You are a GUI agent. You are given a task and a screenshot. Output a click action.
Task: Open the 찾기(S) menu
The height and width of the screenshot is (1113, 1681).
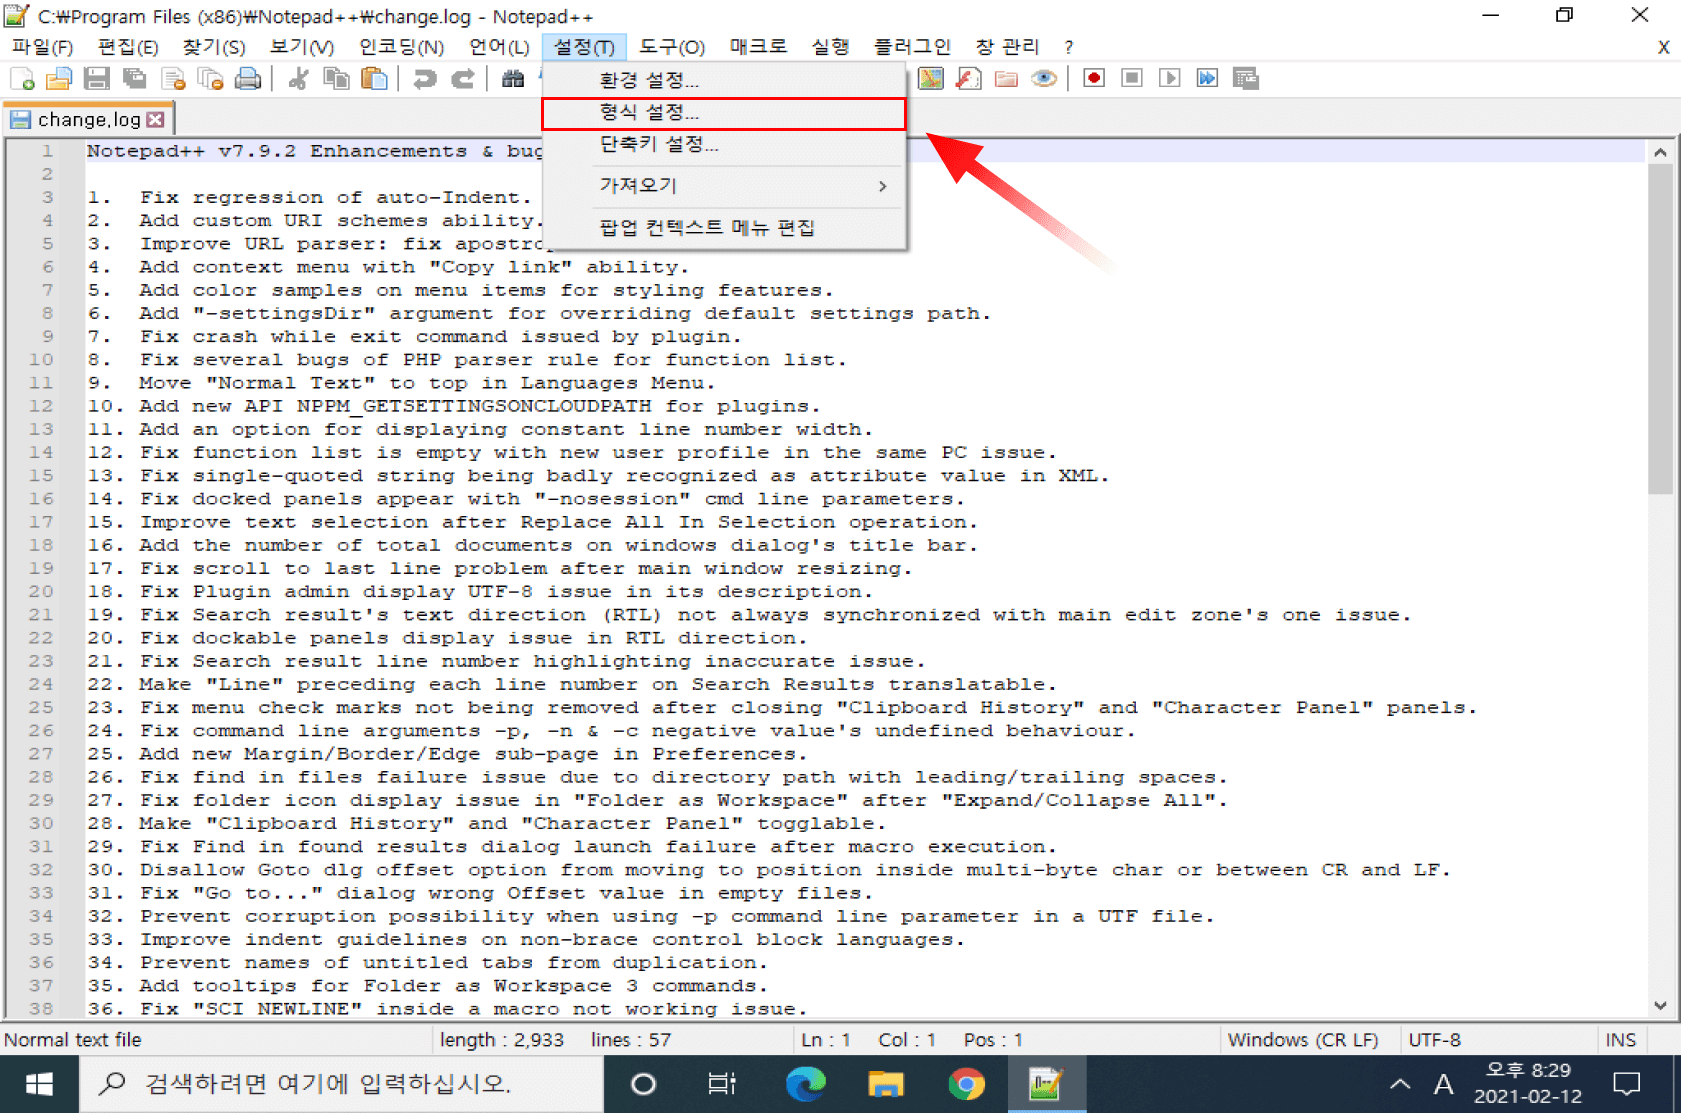(214, 47)
